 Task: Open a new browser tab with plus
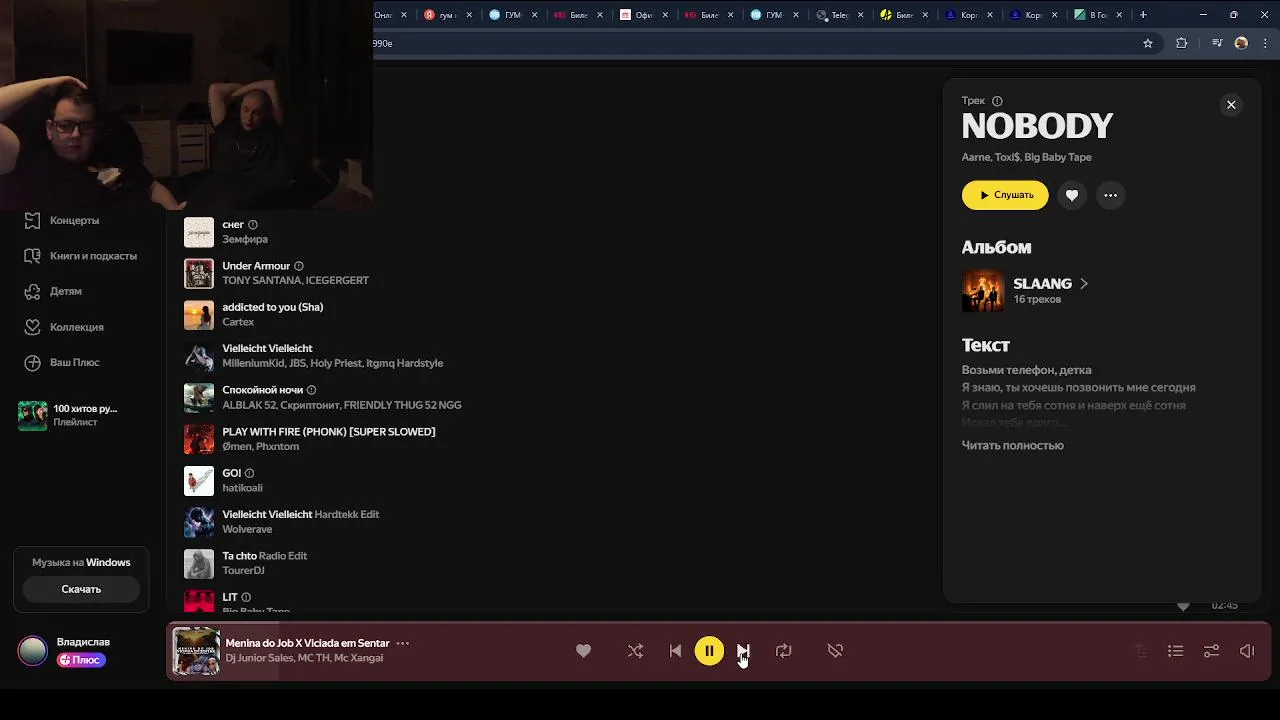[x=1143, y=15]
